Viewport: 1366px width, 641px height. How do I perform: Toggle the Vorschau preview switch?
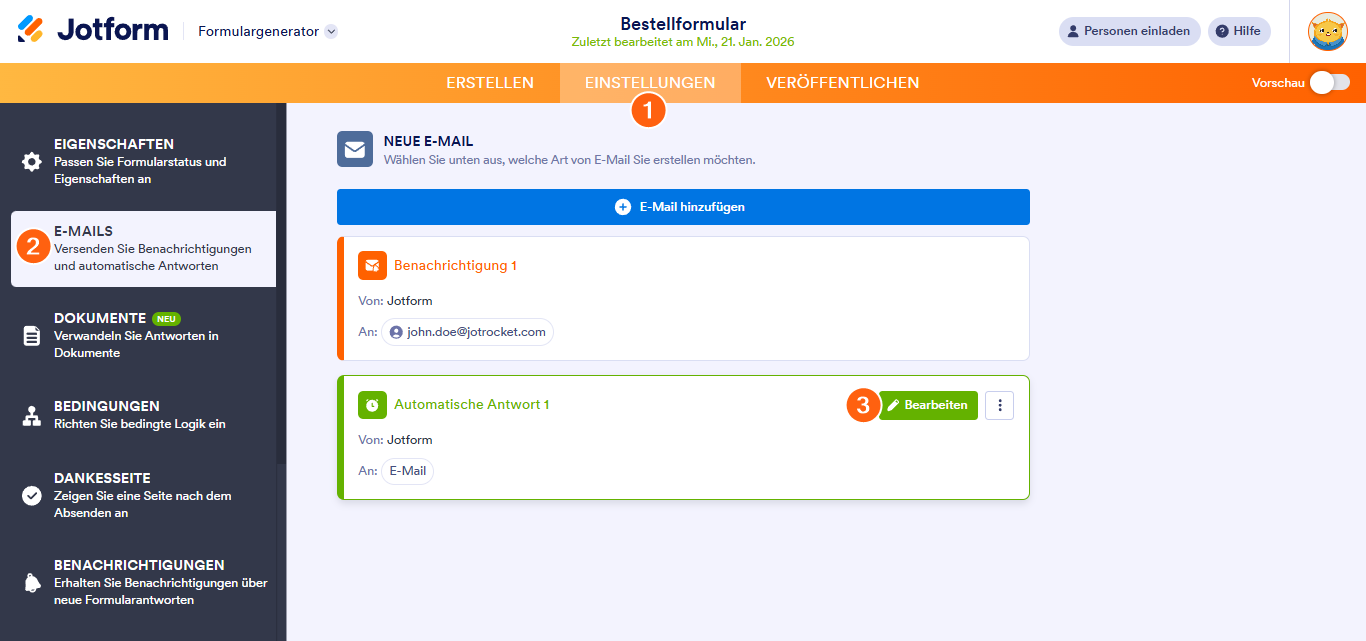pyautogui.click(x=1330, y=83)
